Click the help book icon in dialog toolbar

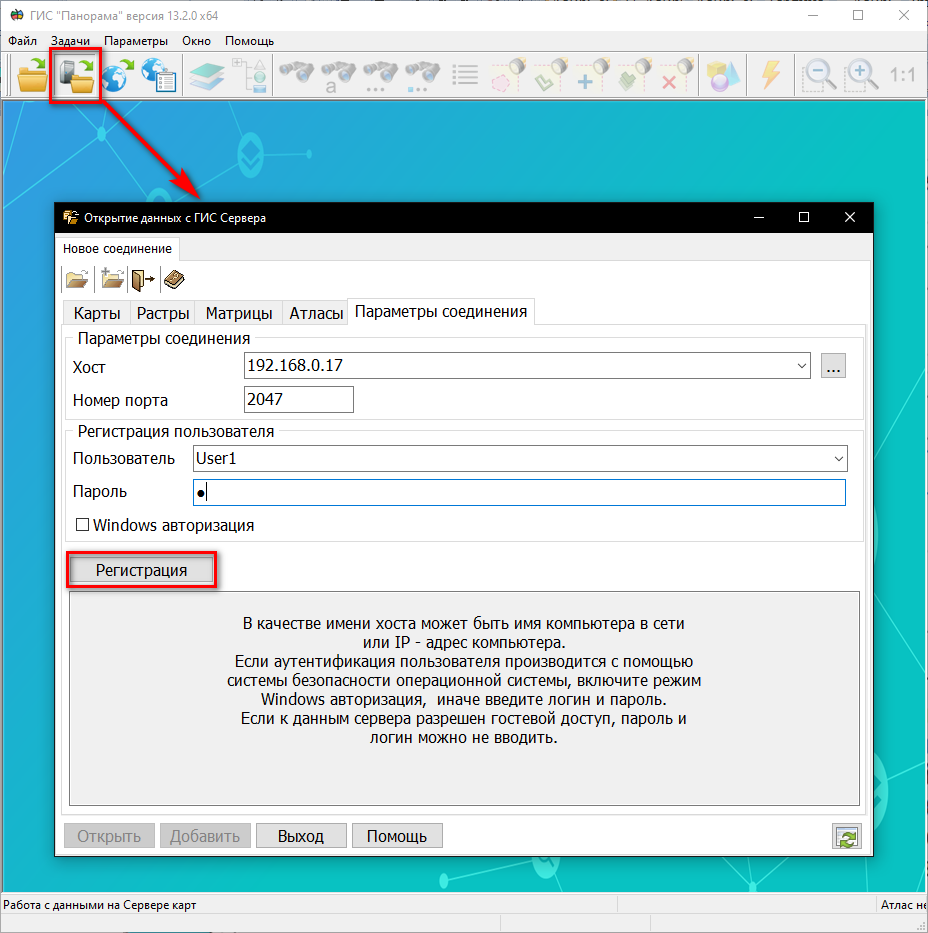coord(174,279)
